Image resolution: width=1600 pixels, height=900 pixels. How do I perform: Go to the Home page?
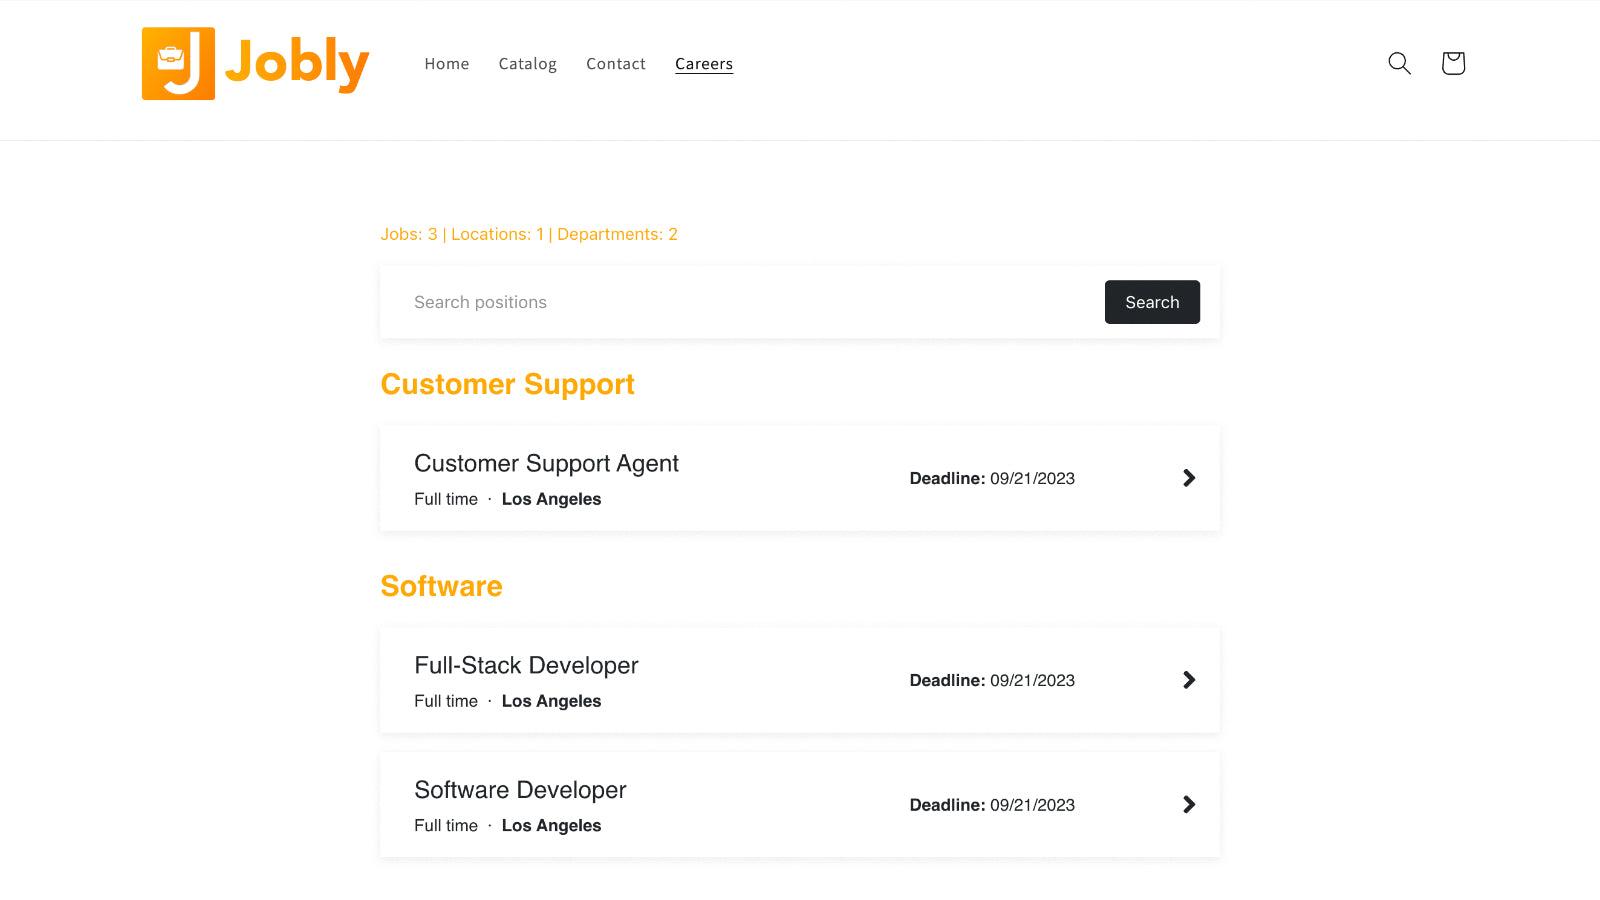point(446,63)
